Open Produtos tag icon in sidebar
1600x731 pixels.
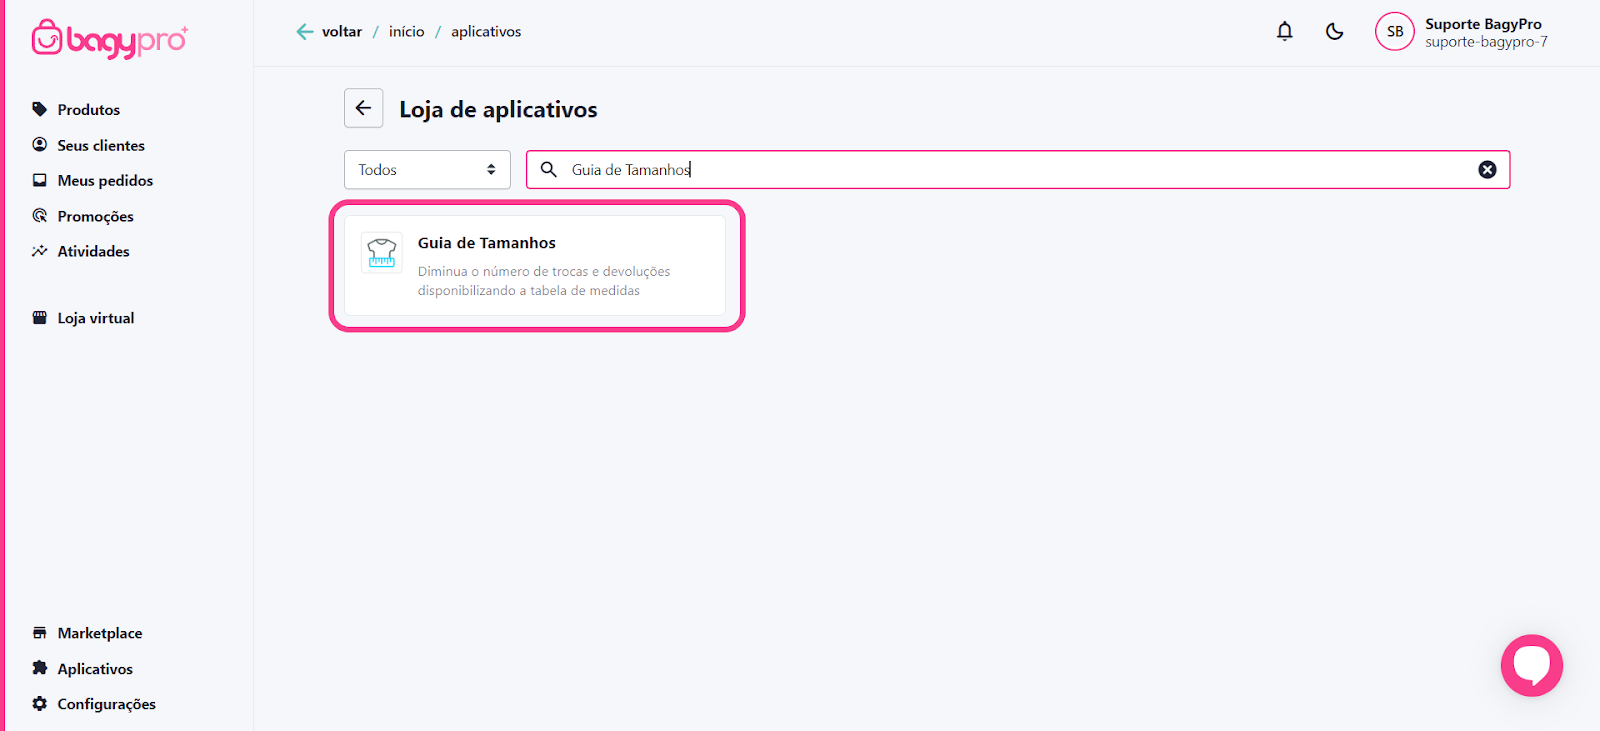[40, 109]
